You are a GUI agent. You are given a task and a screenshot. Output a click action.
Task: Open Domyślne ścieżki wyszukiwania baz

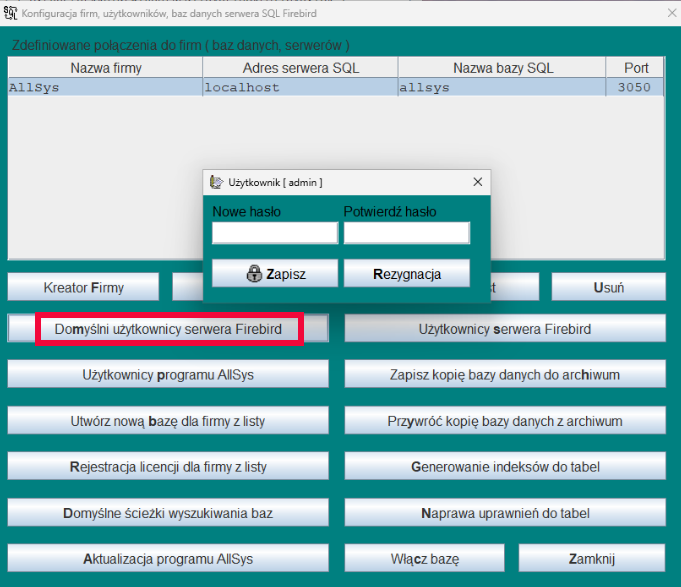168,512
